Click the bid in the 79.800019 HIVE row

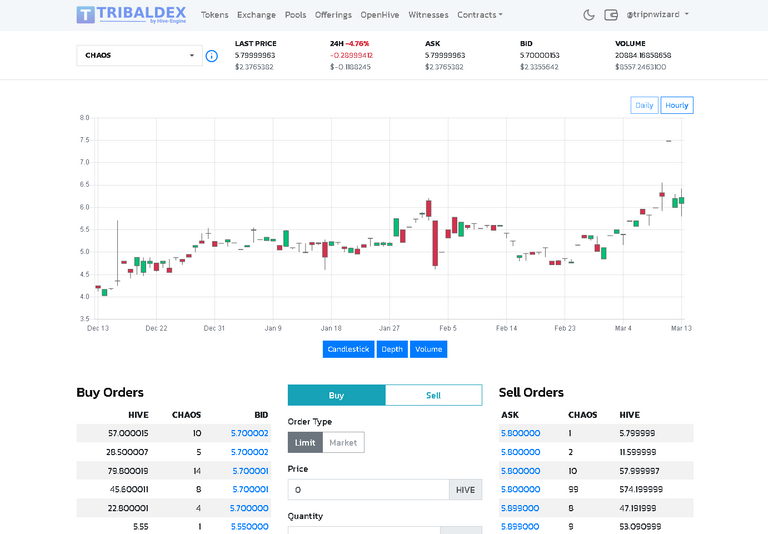(250, 471)
